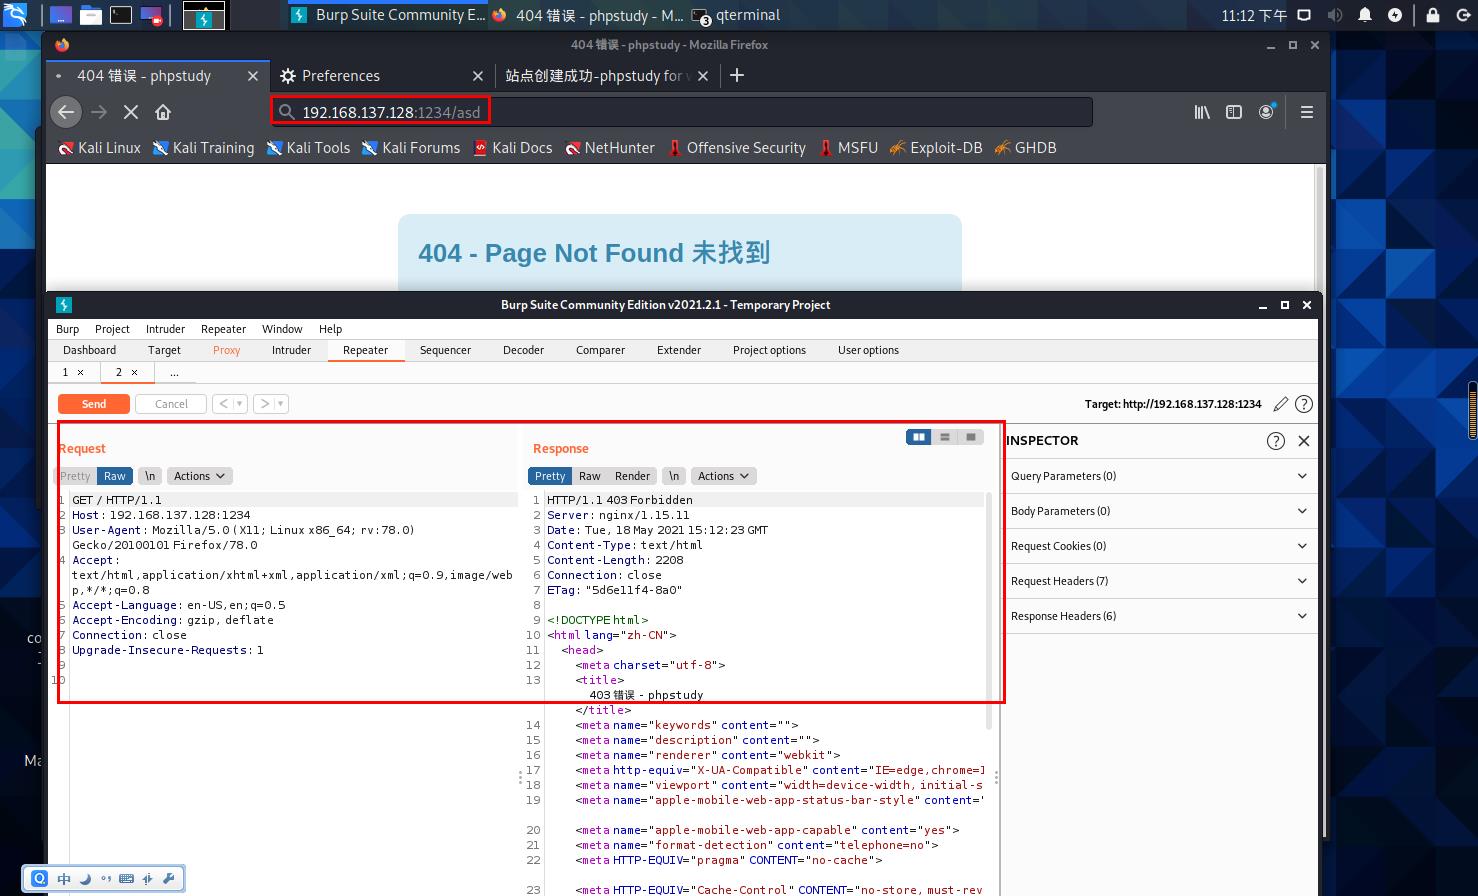Screen dimensions: 1478x896
Task: Open the file manager launcher in the taskbar
Action: click(x=90, y=15)
